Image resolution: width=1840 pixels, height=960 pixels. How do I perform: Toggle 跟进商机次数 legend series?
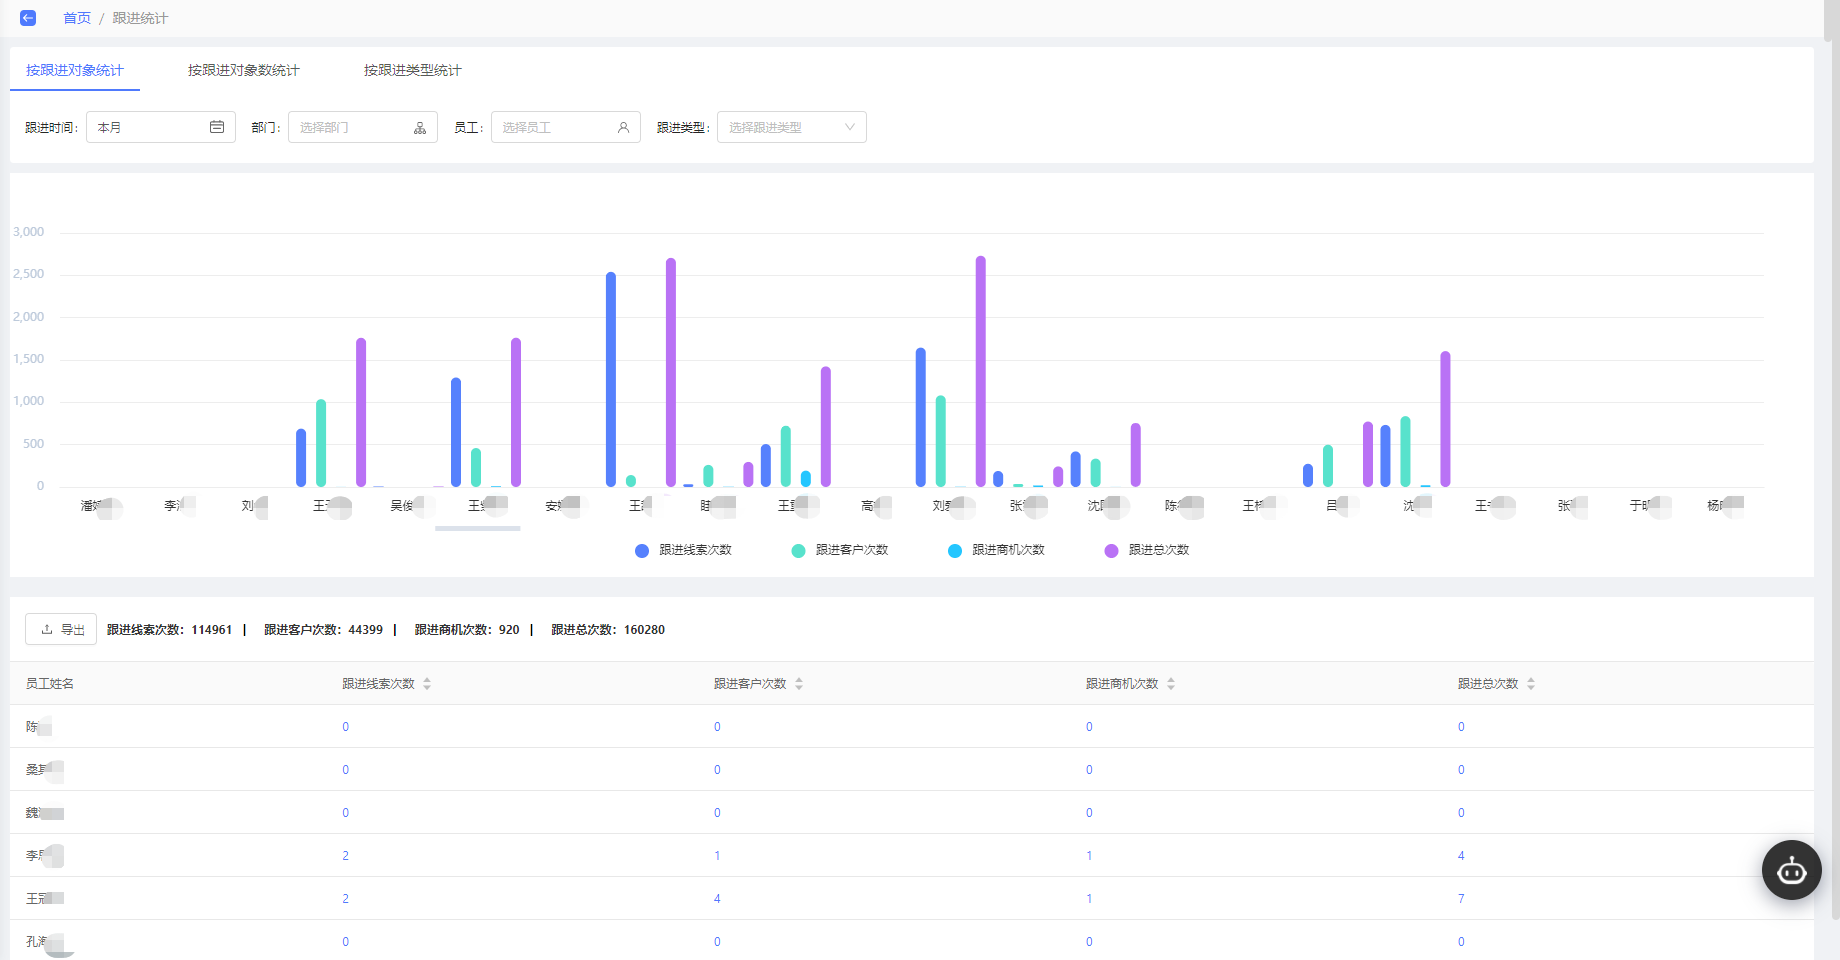[996, 550]
